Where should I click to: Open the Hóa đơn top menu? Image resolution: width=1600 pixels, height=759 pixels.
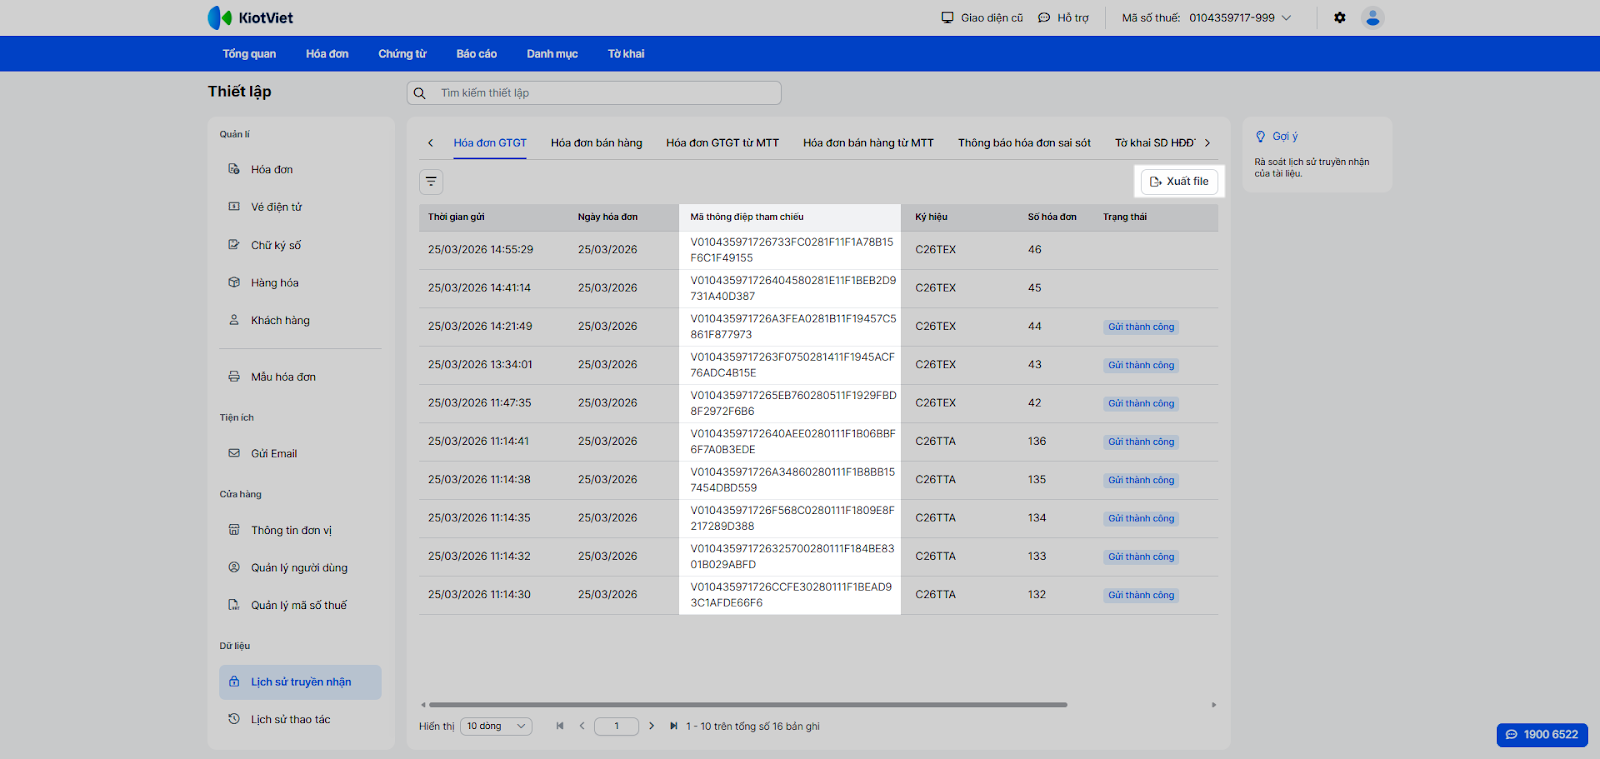click(327, 54)
